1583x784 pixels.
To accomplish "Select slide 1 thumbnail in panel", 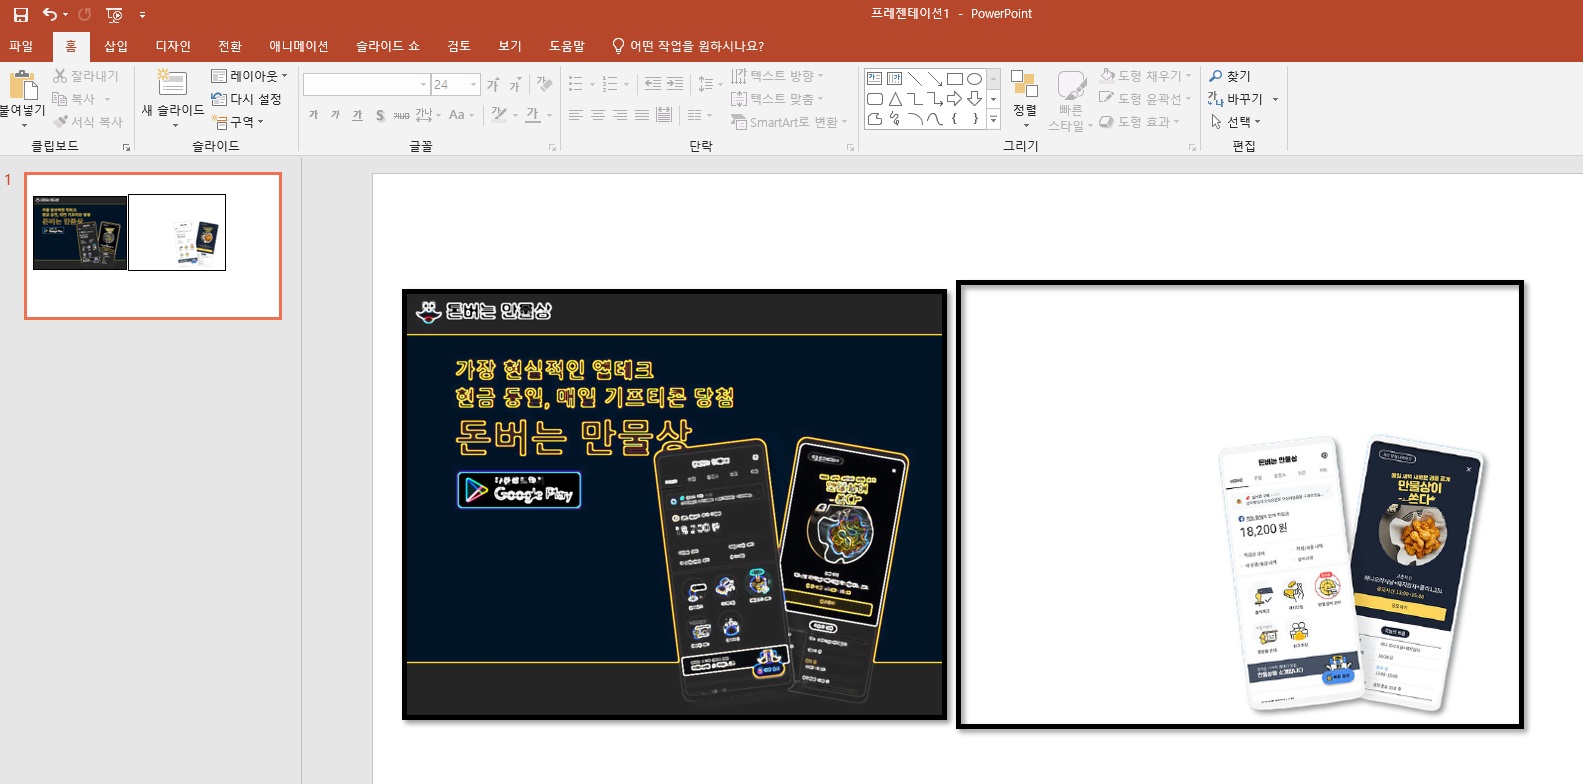I will (x=153, y=246).
